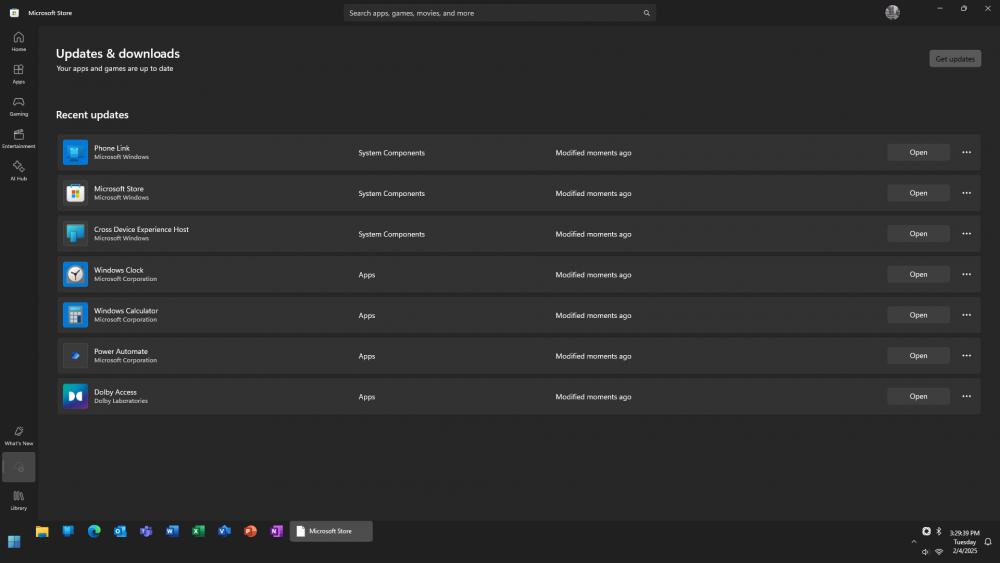
Task: Open the Windows Clock app
Action: tap(918, 274)
